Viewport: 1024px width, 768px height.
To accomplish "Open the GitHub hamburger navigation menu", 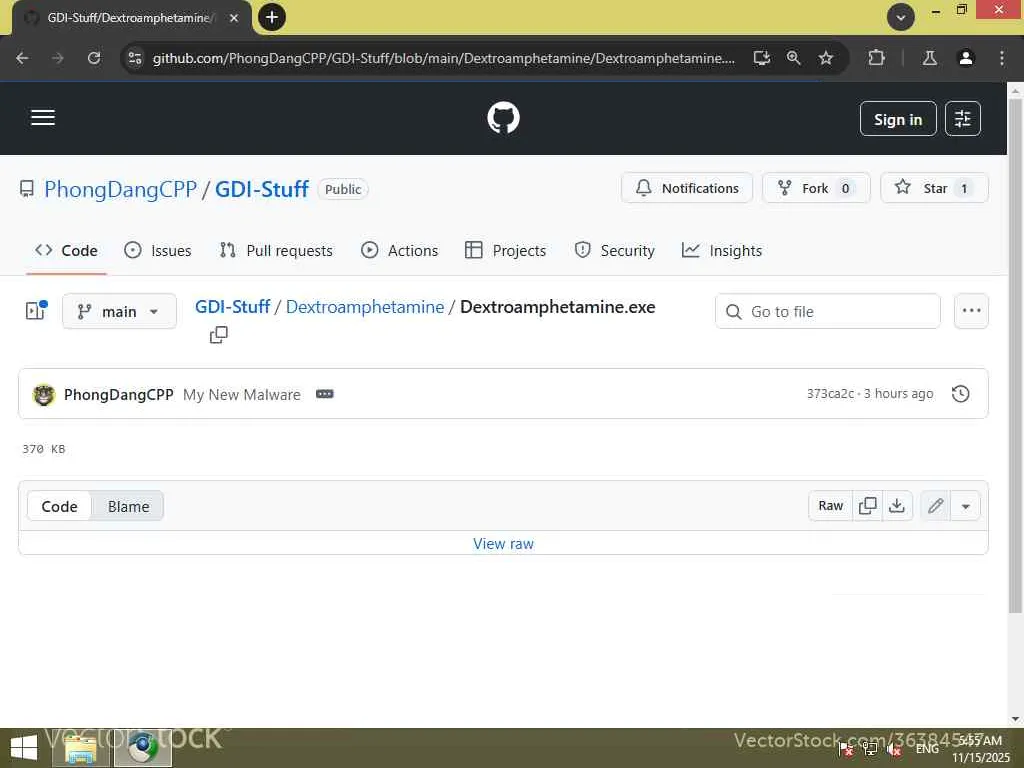I will [43, 118].
